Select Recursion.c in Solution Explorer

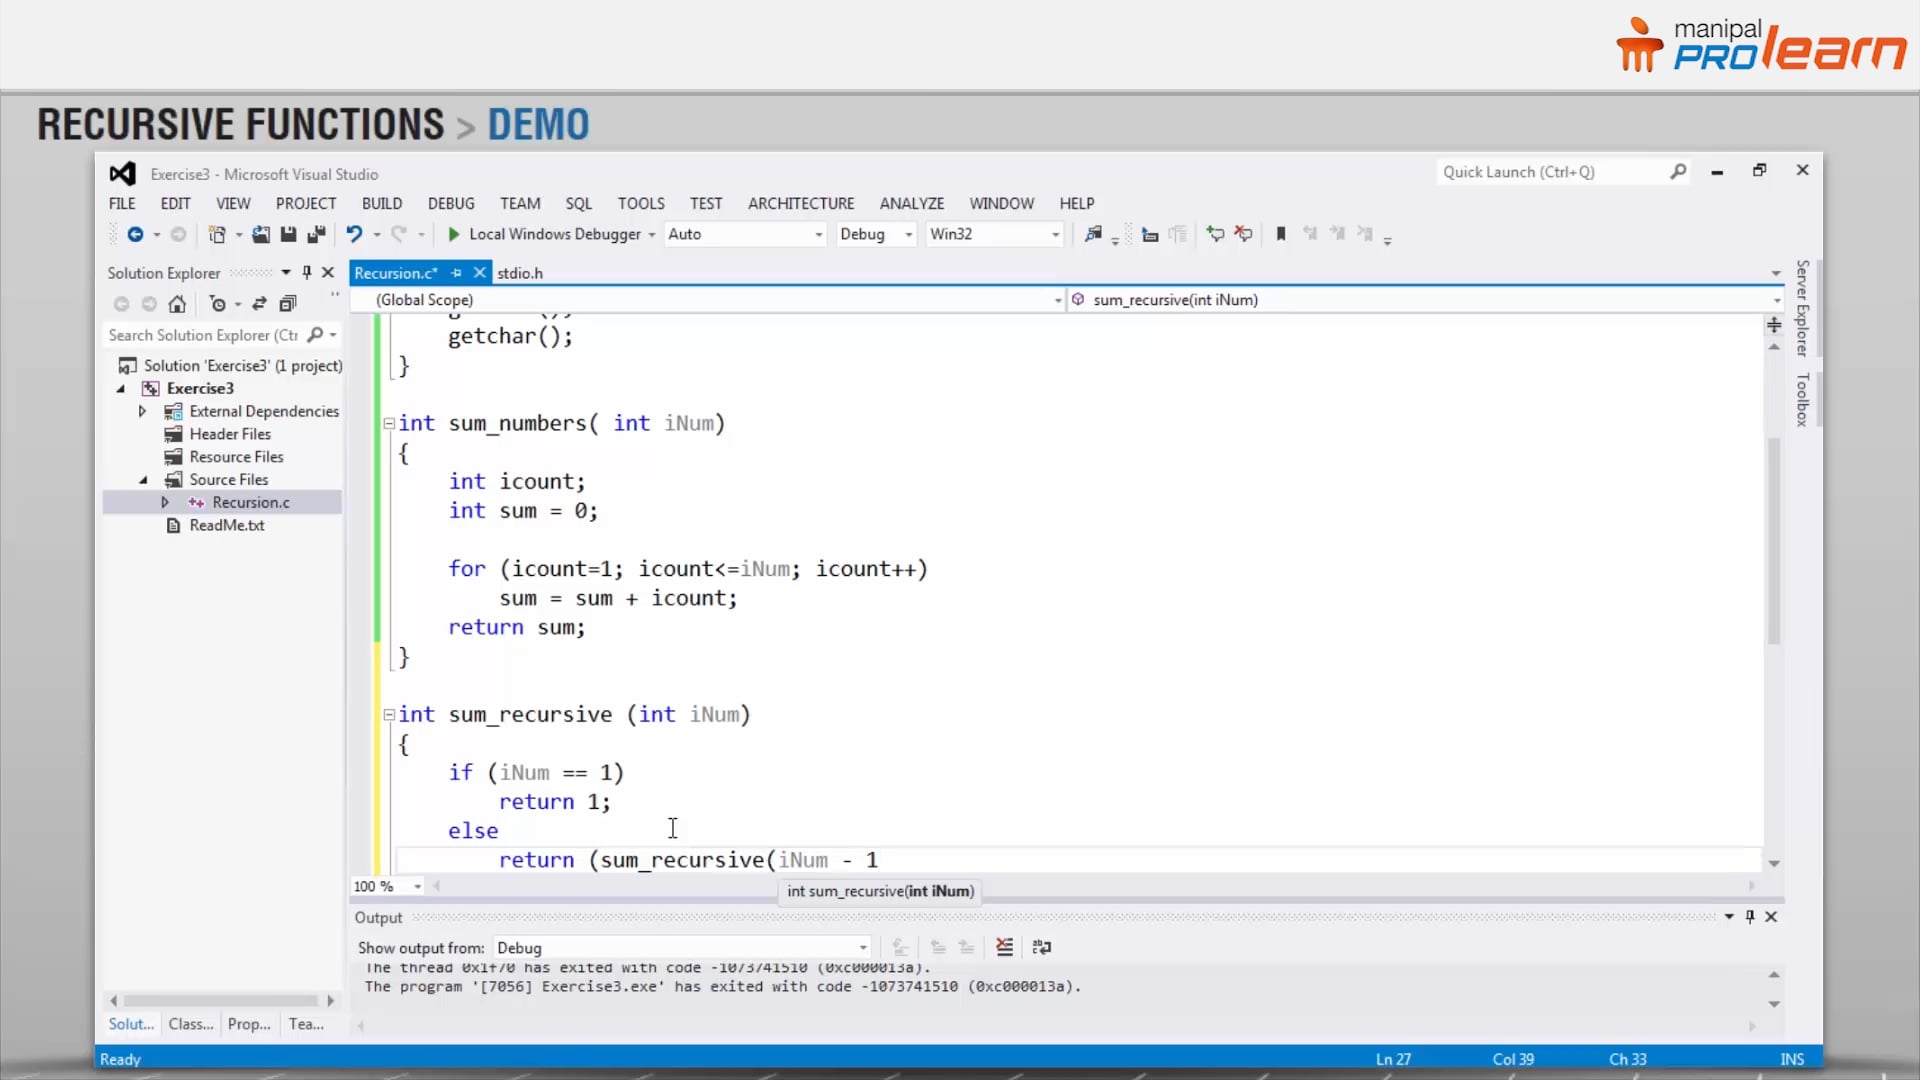click(248, 501)
